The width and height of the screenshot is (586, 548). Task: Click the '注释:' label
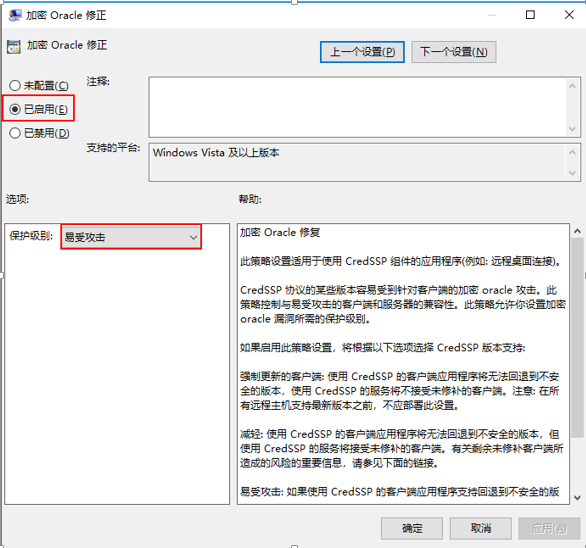(98, 81)
